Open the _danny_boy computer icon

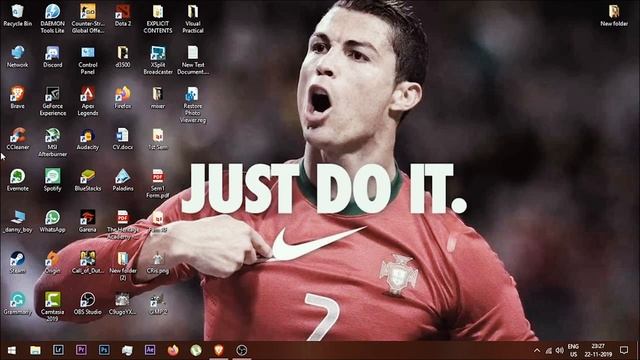18,222
